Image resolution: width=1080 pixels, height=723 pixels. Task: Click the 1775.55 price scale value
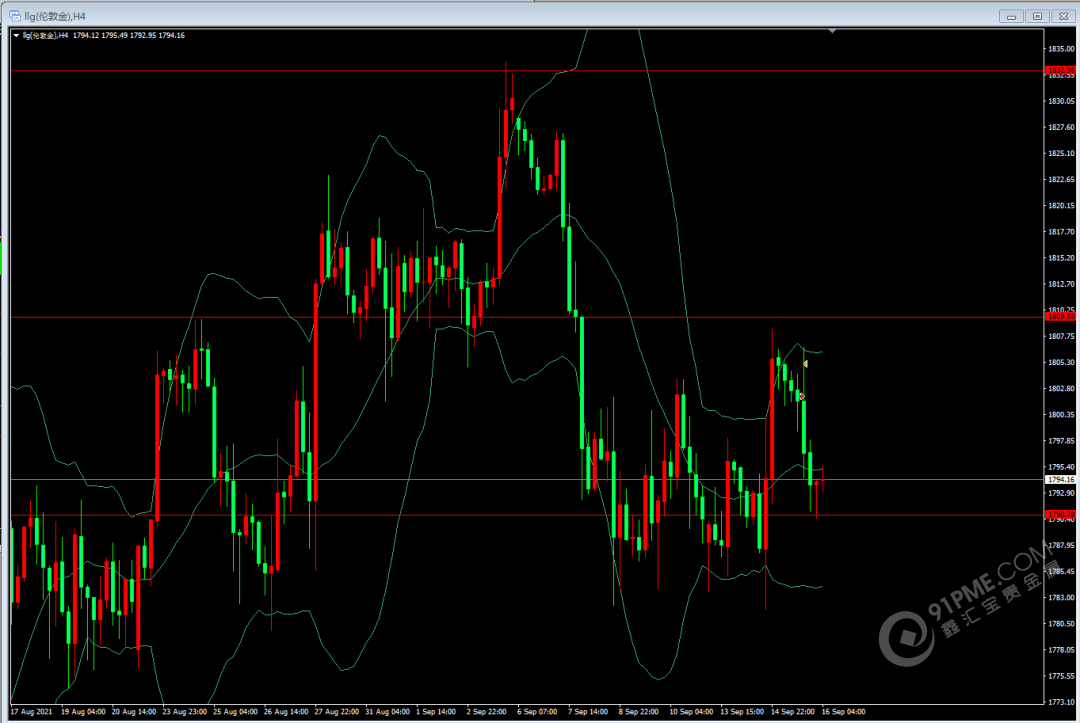click(1061, 676)
